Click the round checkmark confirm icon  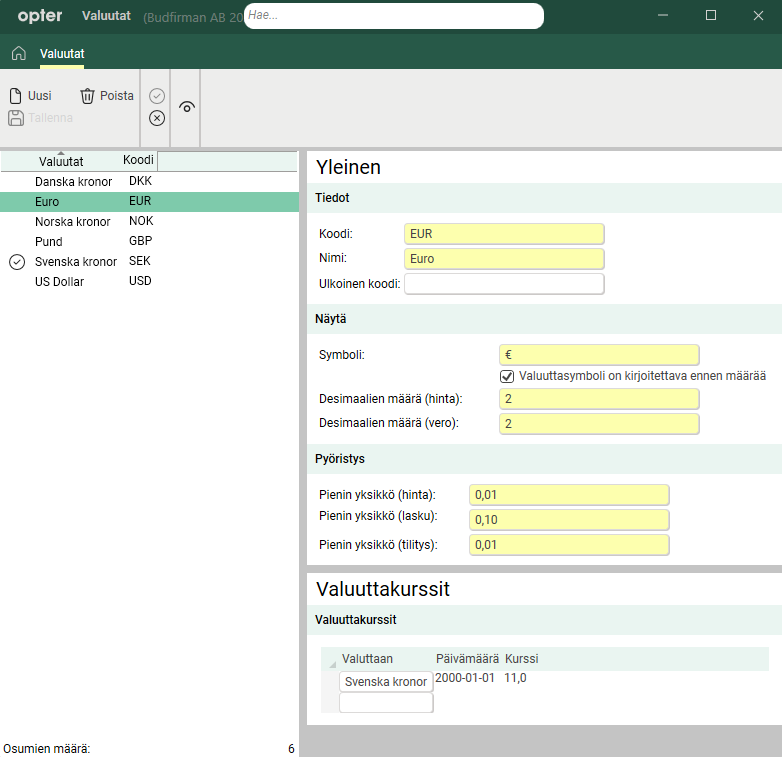[157, 96]
